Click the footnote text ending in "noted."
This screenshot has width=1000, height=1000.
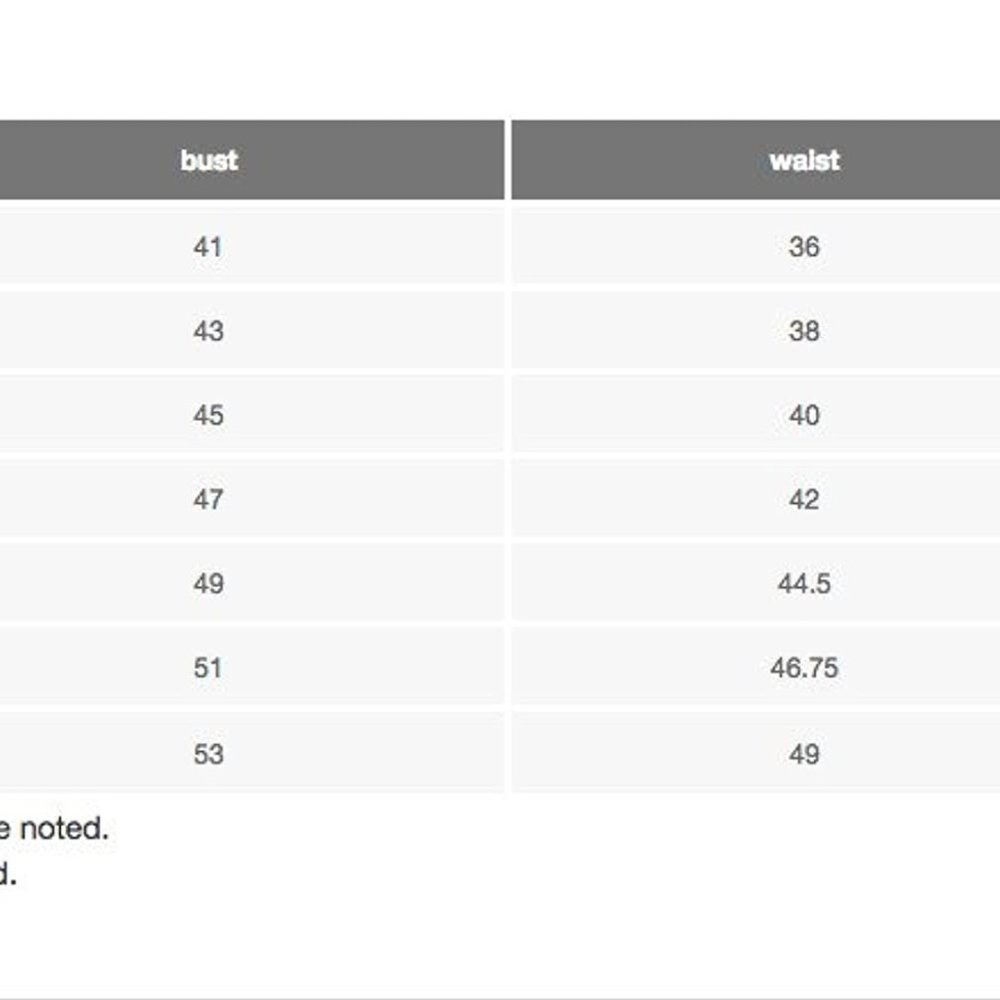[x=54, y=828]
